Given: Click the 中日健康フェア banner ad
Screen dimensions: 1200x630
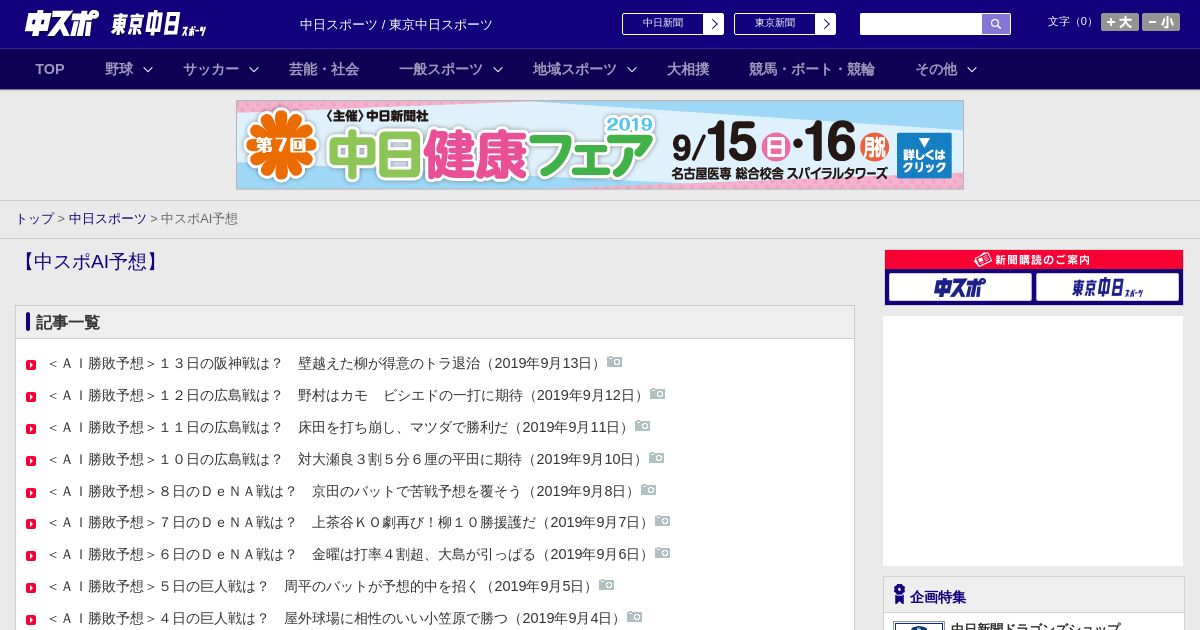Looking at the screenshot, I should [x=600, y=145].
